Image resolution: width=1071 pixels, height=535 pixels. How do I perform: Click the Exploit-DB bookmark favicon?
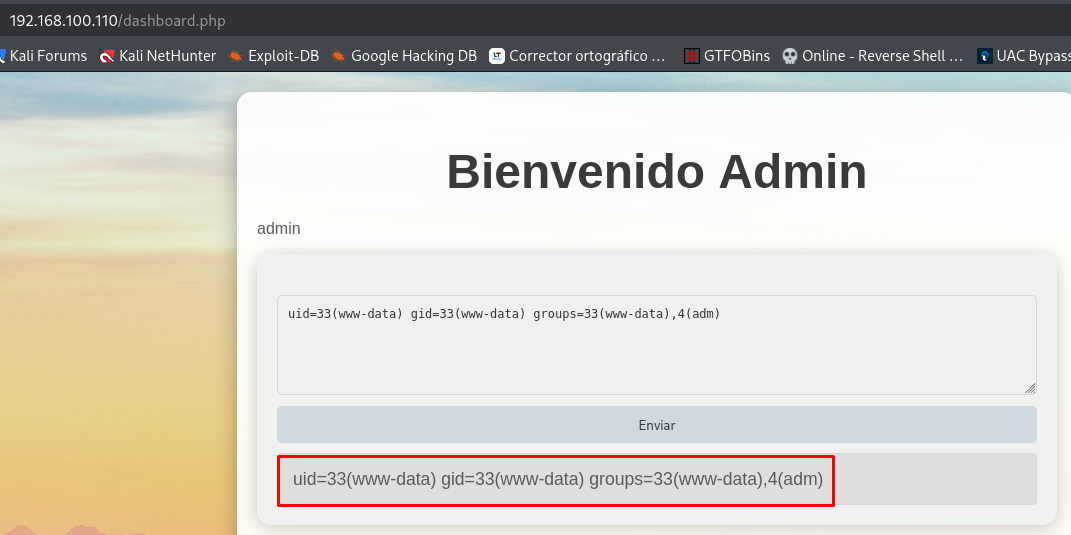(236, 56)
